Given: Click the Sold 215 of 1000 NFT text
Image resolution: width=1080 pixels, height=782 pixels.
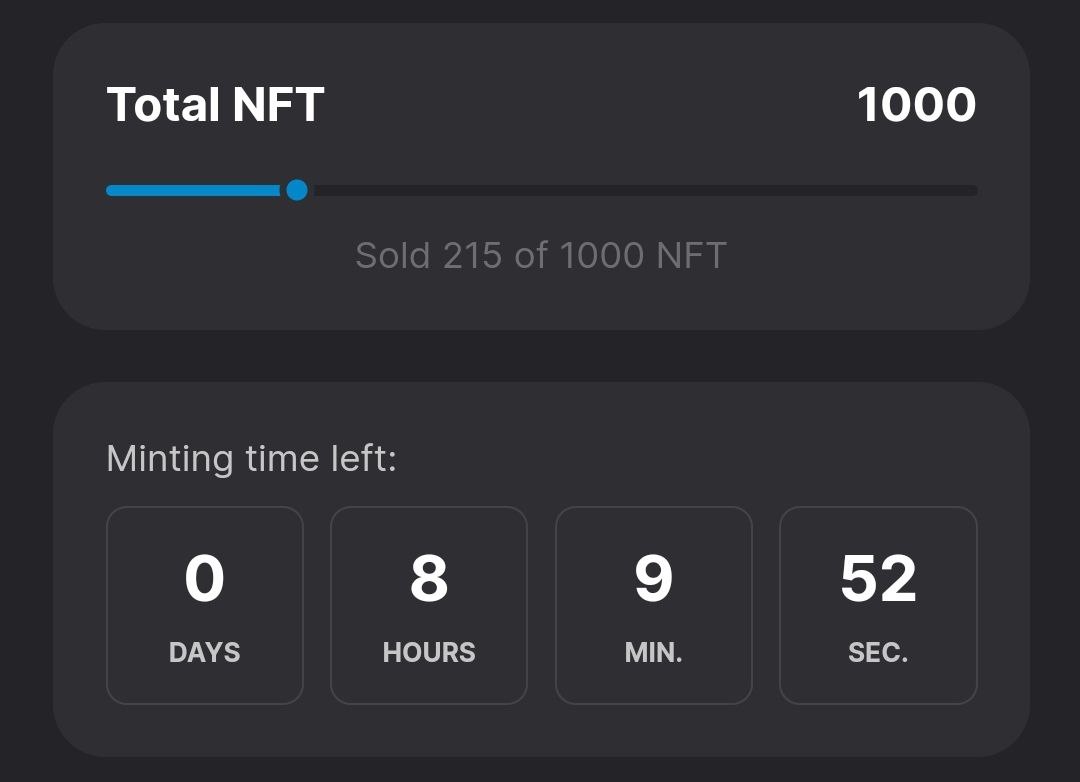Looking at the screenshot, I should (541, 256).
